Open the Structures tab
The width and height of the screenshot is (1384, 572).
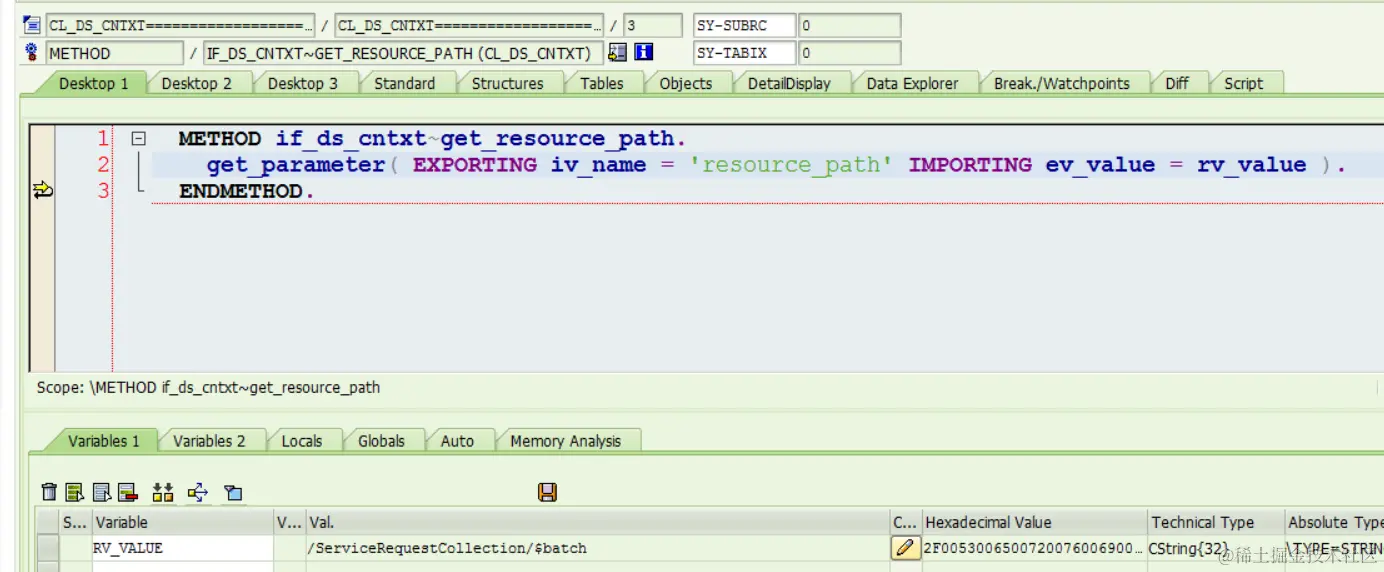[507, 83]
